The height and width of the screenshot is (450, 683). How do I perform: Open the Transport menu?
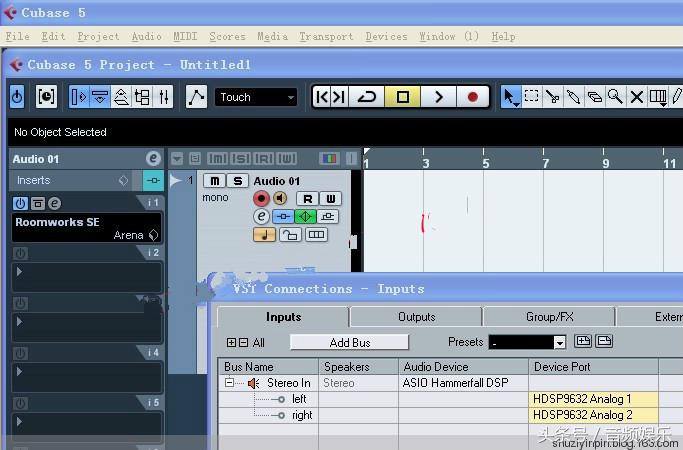[x=326, y=36]
